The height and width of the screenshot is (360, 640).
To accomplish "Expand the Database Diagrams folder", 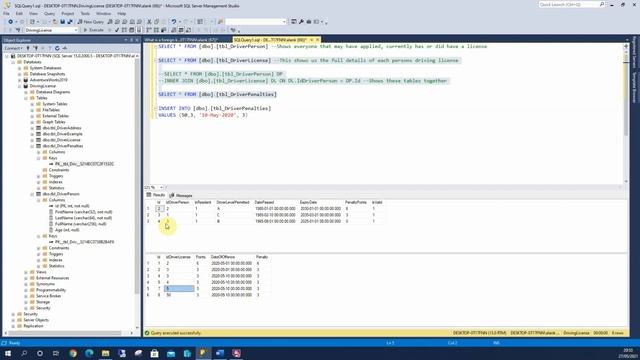I will coord(26,92).
